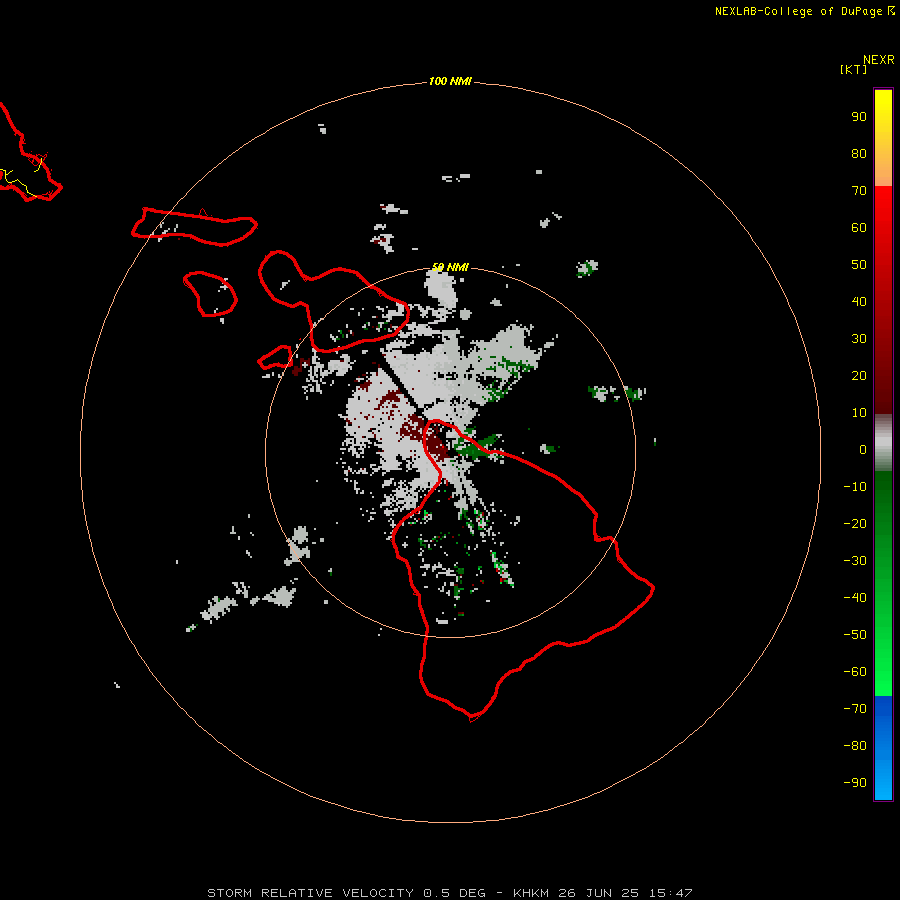The image size is (900, 900).
Task: Click the bright red segment of color bar
Action: tap(883, 300)
